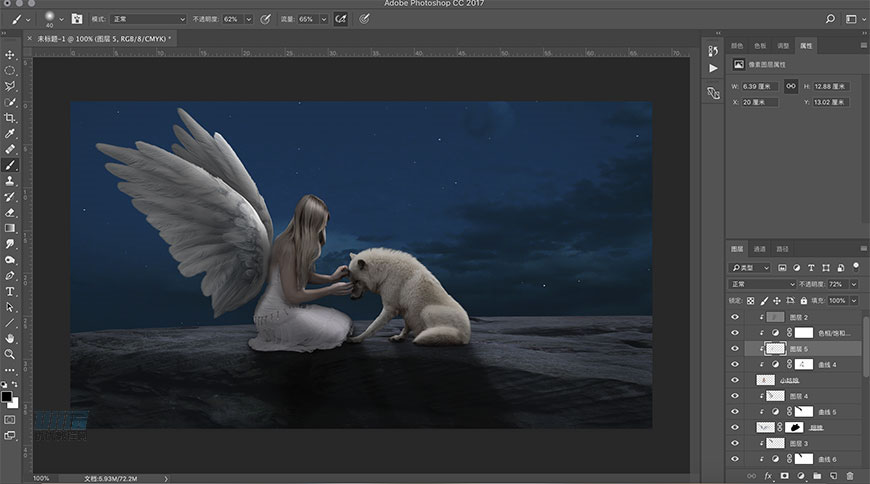Click the 曲线 5 layer mask thumbnail
870x484 pixels.
(804, 411)
